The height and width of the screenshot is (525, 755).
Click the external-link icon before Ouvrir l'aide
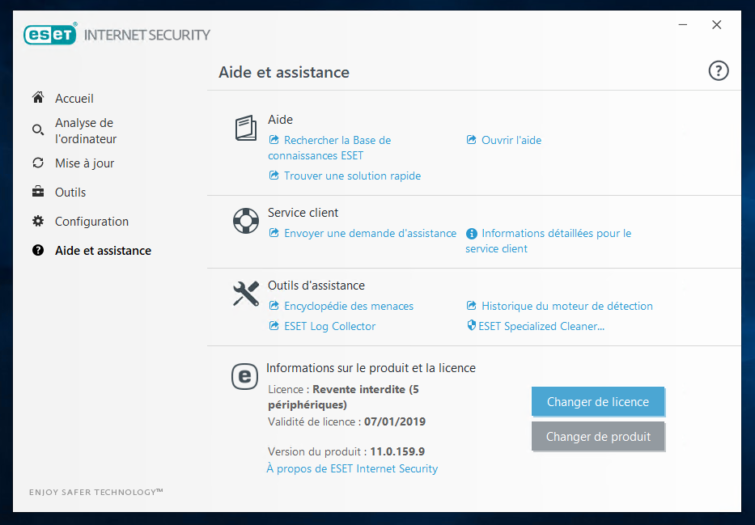[x=471, y=140]
